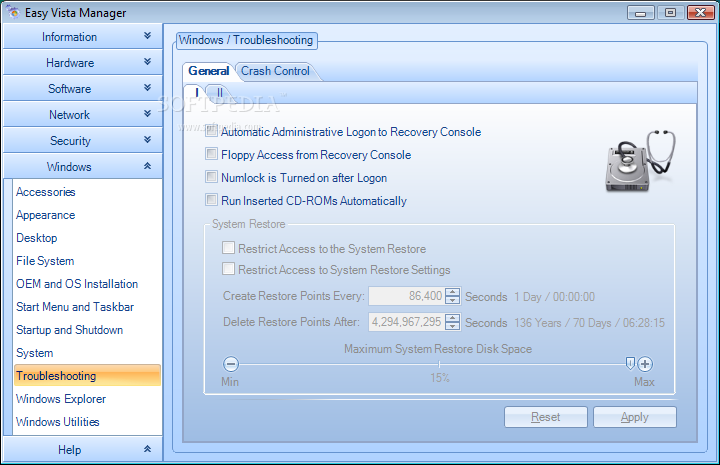Click the Software section header
The image size is (720, 465).
83,88
